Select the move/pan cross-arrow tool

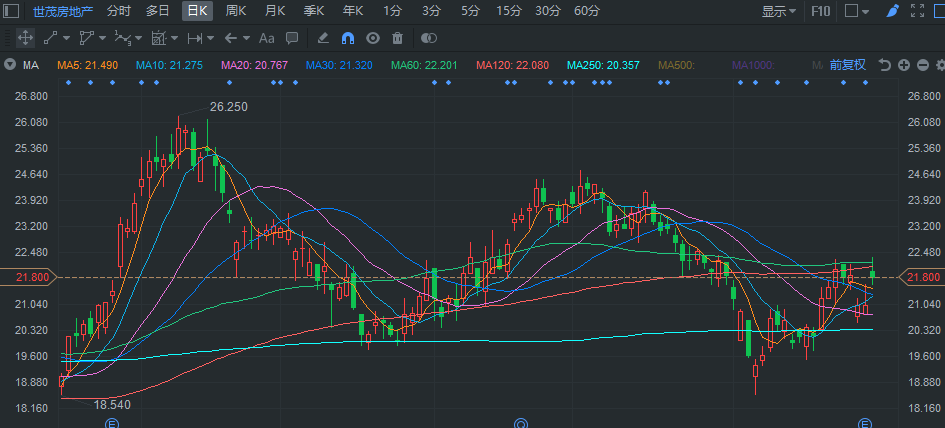coord(25,38)
